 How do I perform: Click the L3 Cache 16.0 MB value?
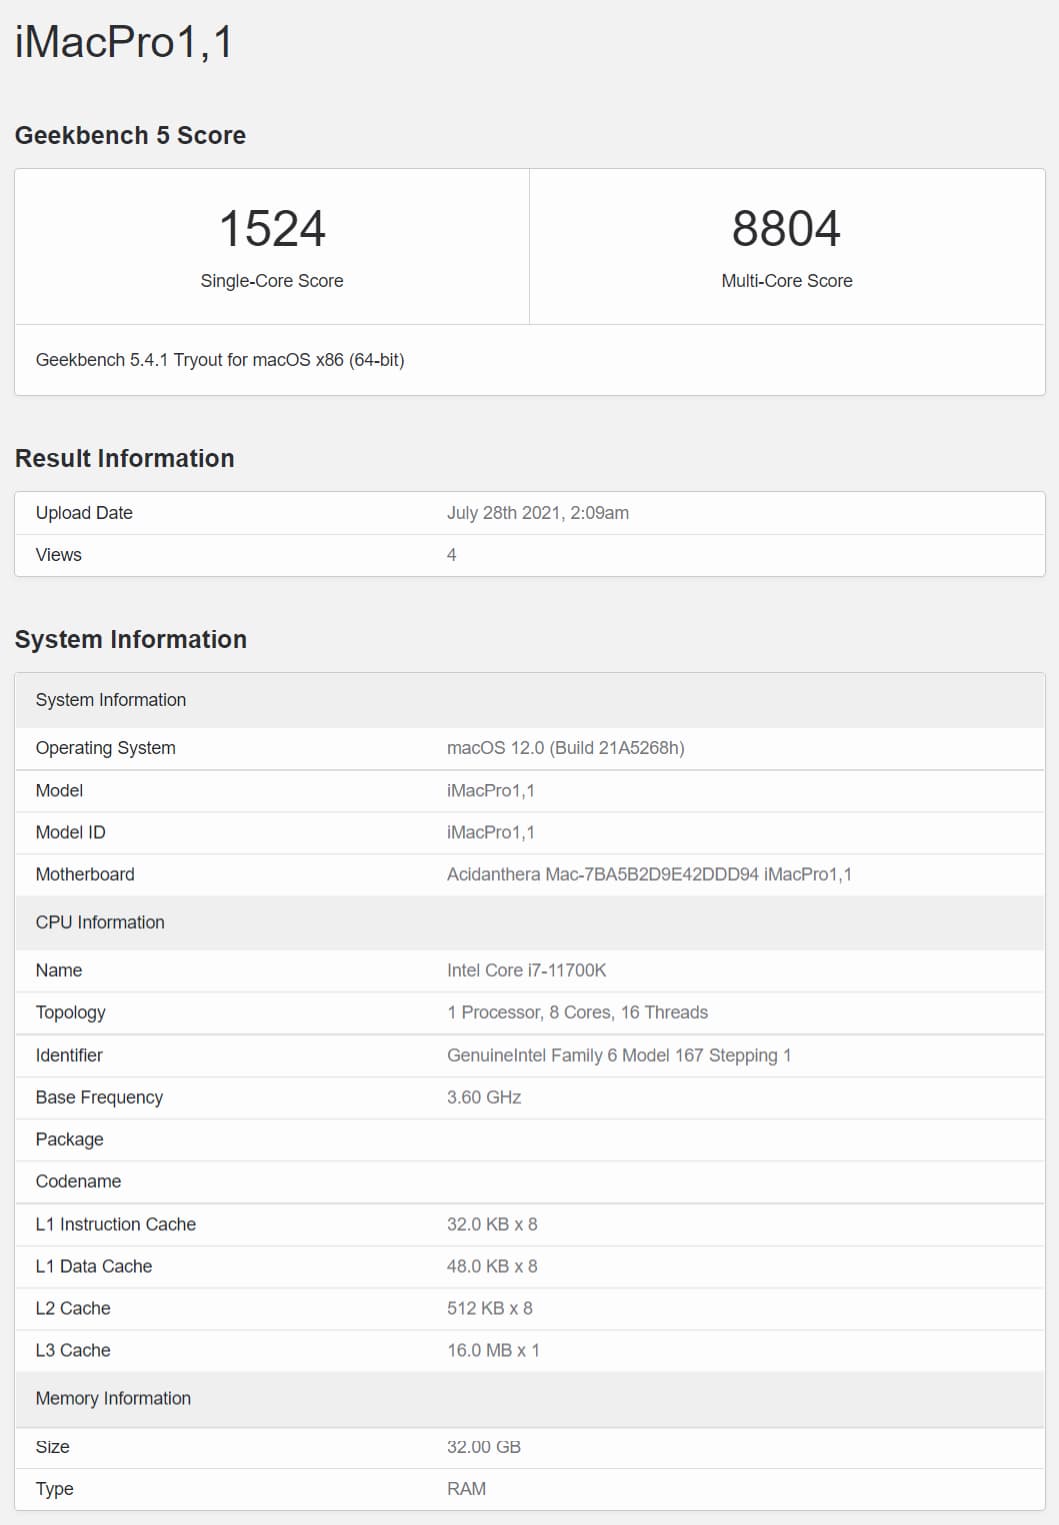493,1350
